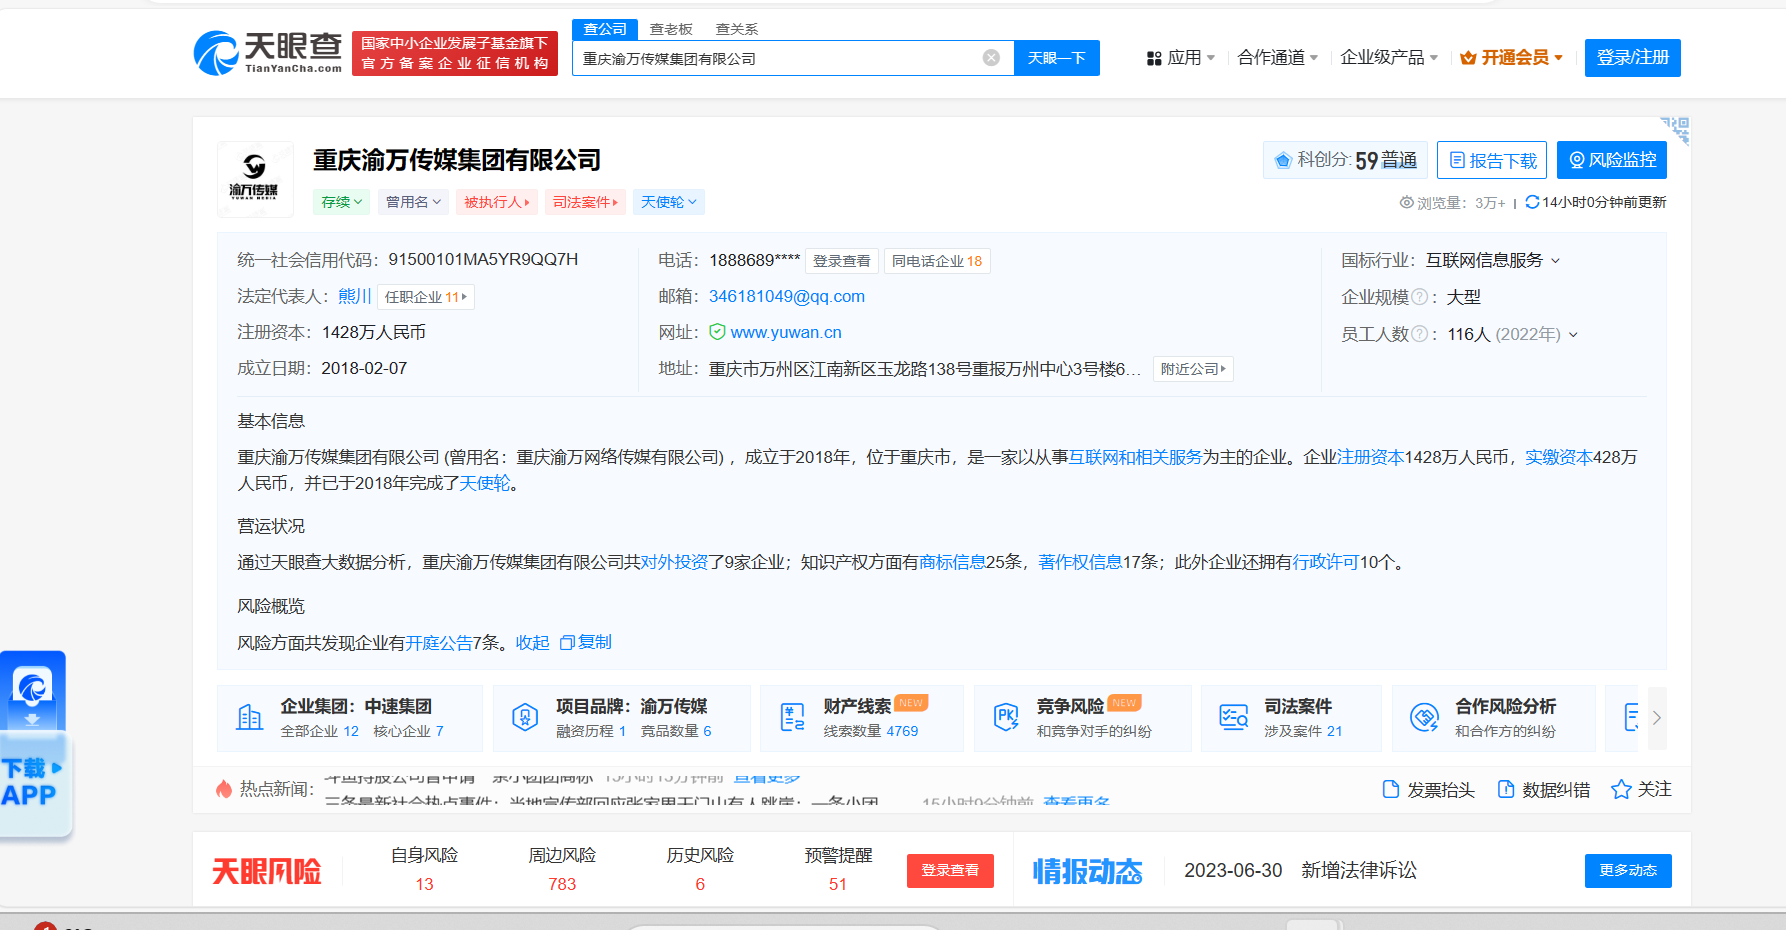
Task: Open the www.yuwan.cn website link
Action: click(x=786, y=332)
